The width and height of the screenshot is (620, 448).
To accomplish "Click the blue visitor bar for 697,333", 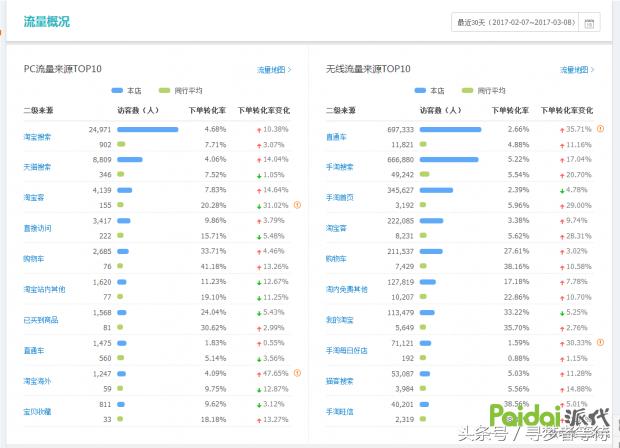I will [x=450, y=129].
